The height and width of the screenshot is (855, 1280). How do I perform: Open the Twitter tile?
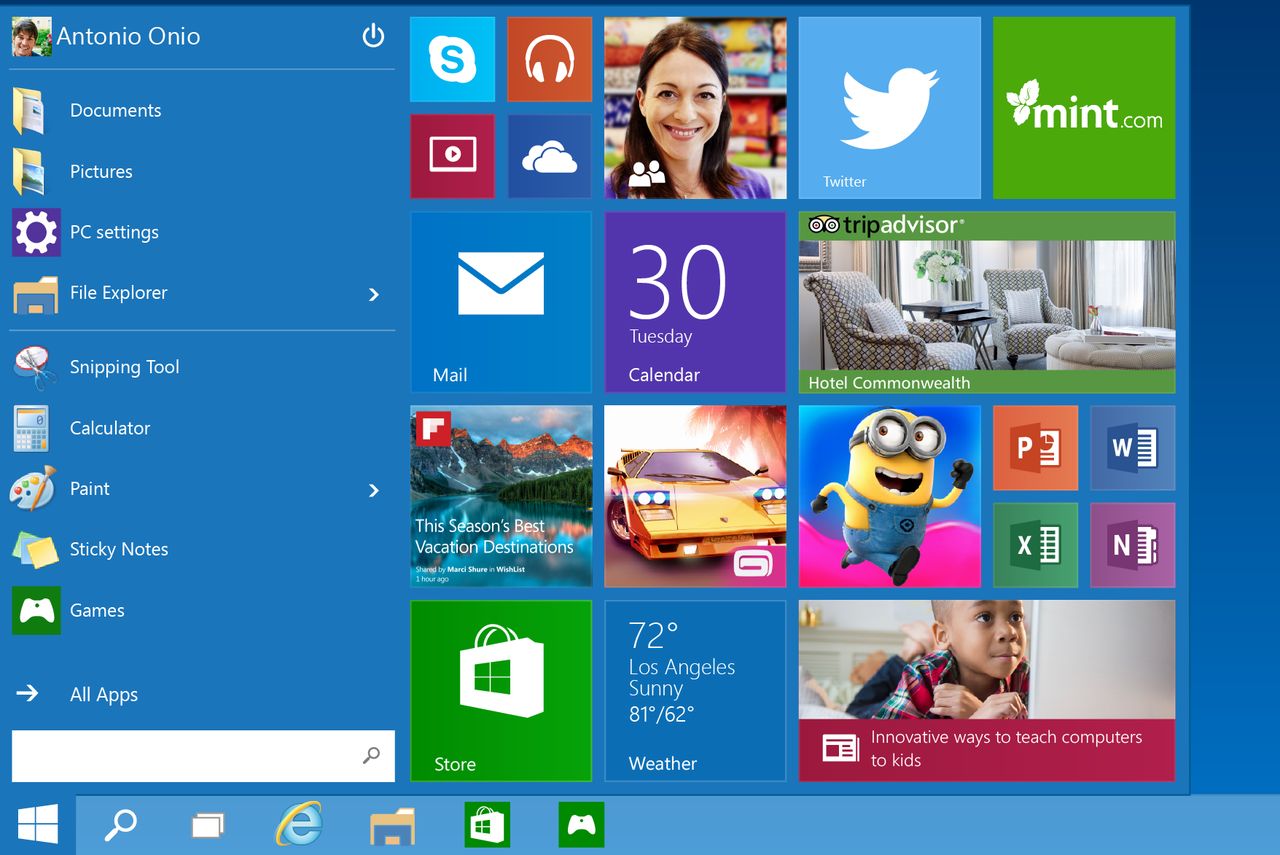click(x=889, y=108)
